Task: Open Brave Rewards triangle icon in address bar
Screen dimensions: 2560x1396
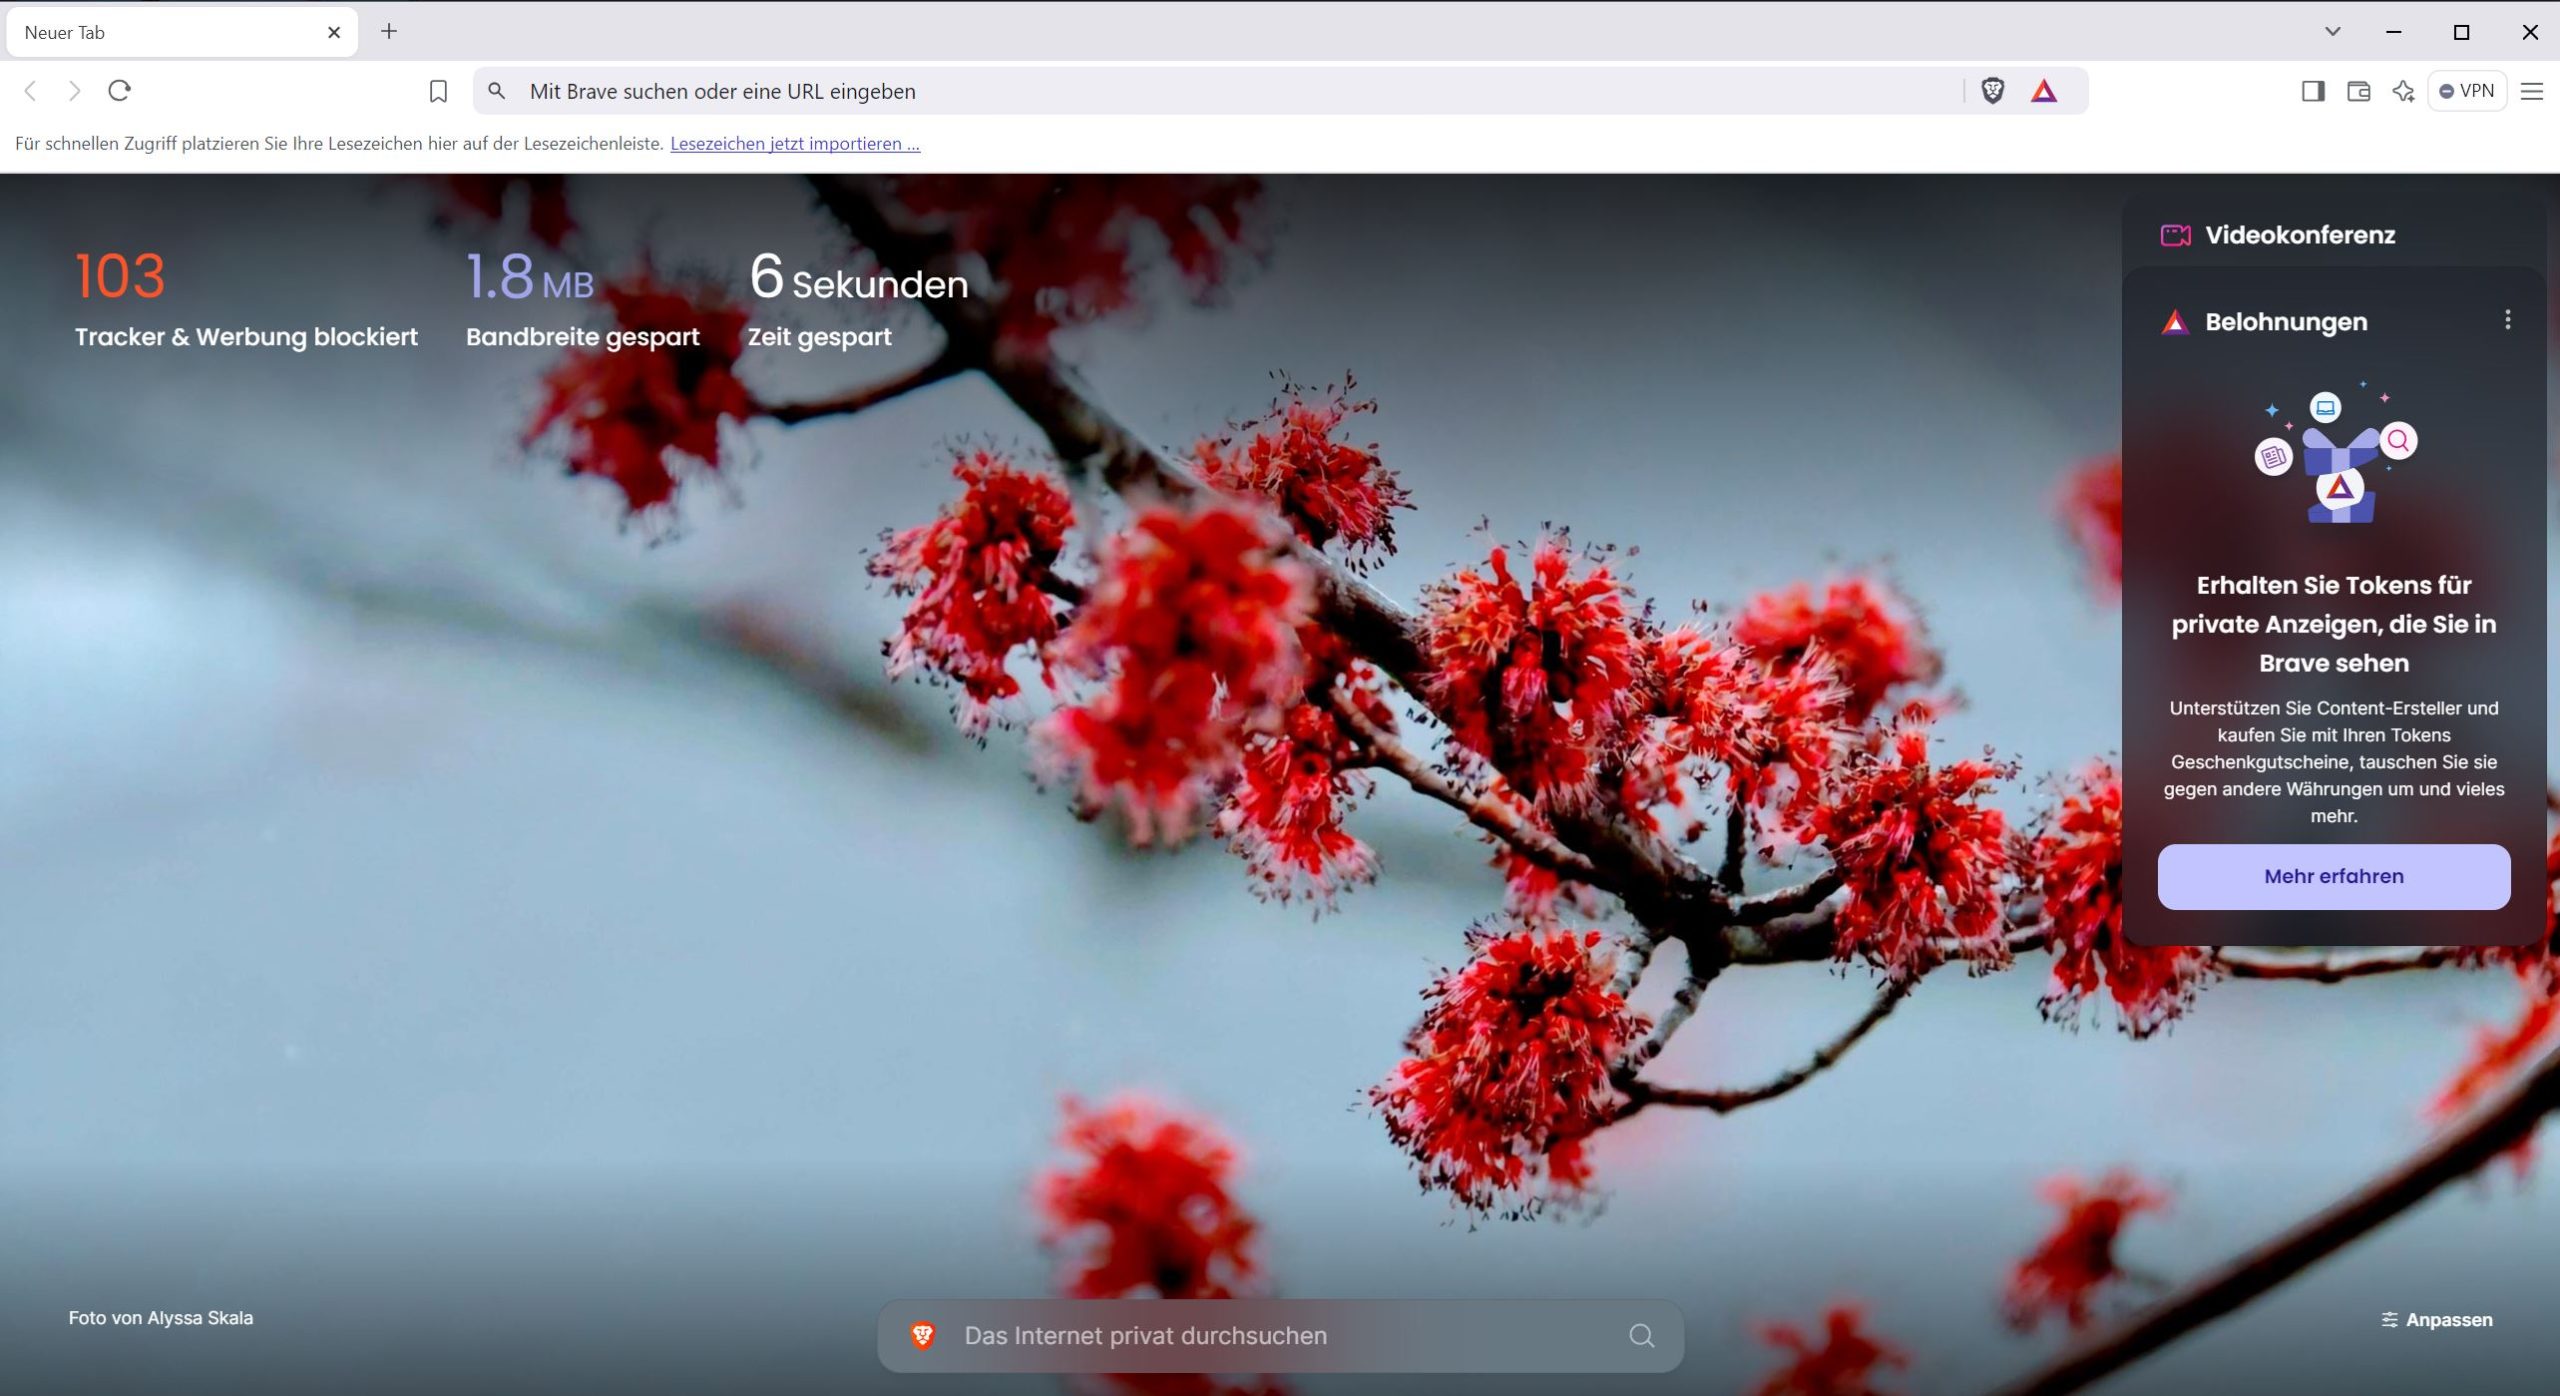Action: pos(2043,91)
